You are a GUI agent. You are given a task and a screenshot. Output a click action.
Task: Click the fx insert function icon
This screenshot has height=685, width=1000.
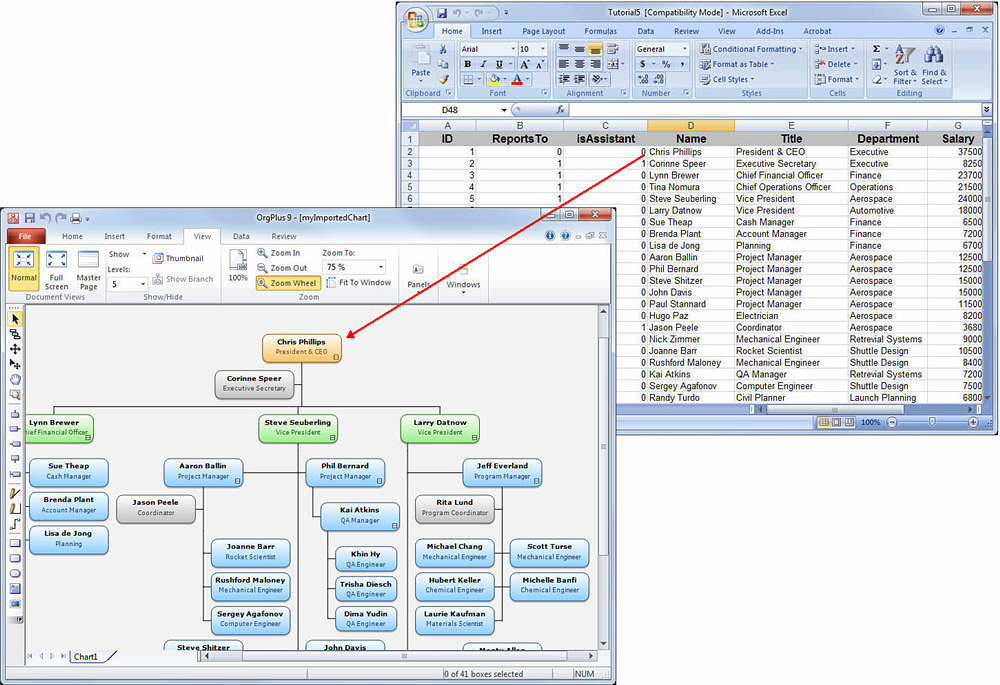click(x=560, y=110)
